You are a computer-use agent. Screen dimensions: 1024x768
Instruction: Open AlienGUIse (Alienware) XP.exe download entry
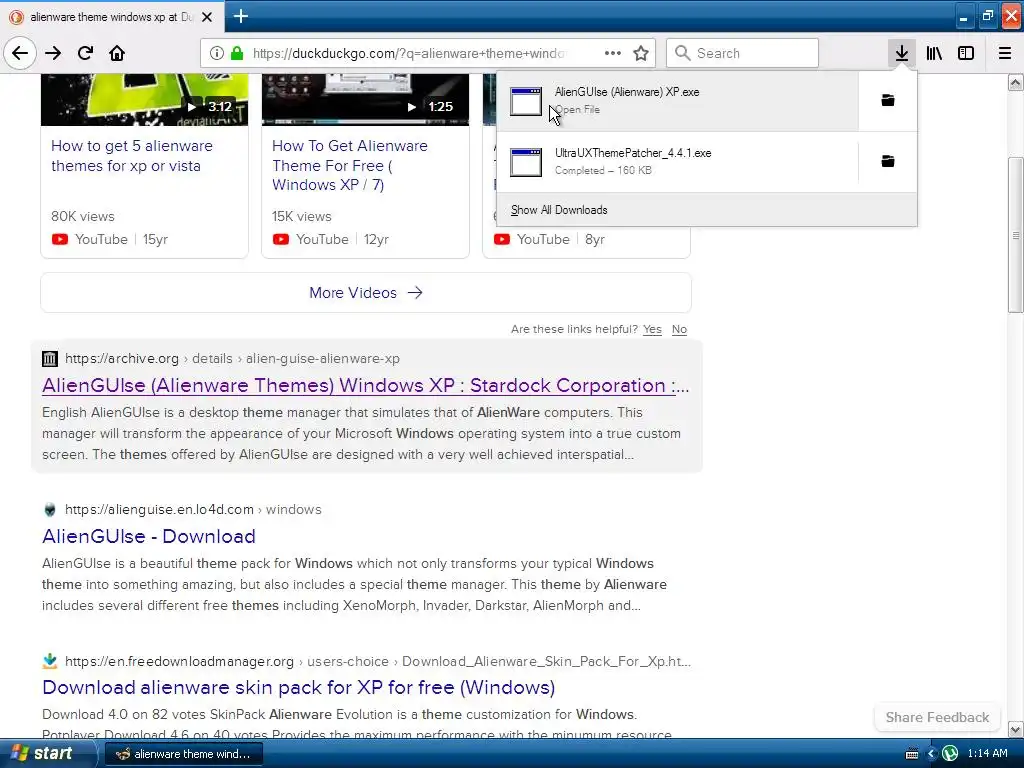[x=677, y=101]
